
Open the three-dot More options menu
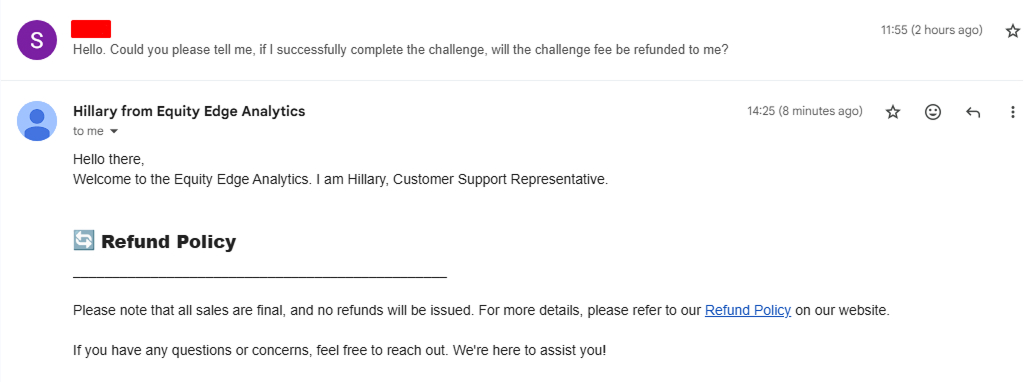tap(1012, 112)
